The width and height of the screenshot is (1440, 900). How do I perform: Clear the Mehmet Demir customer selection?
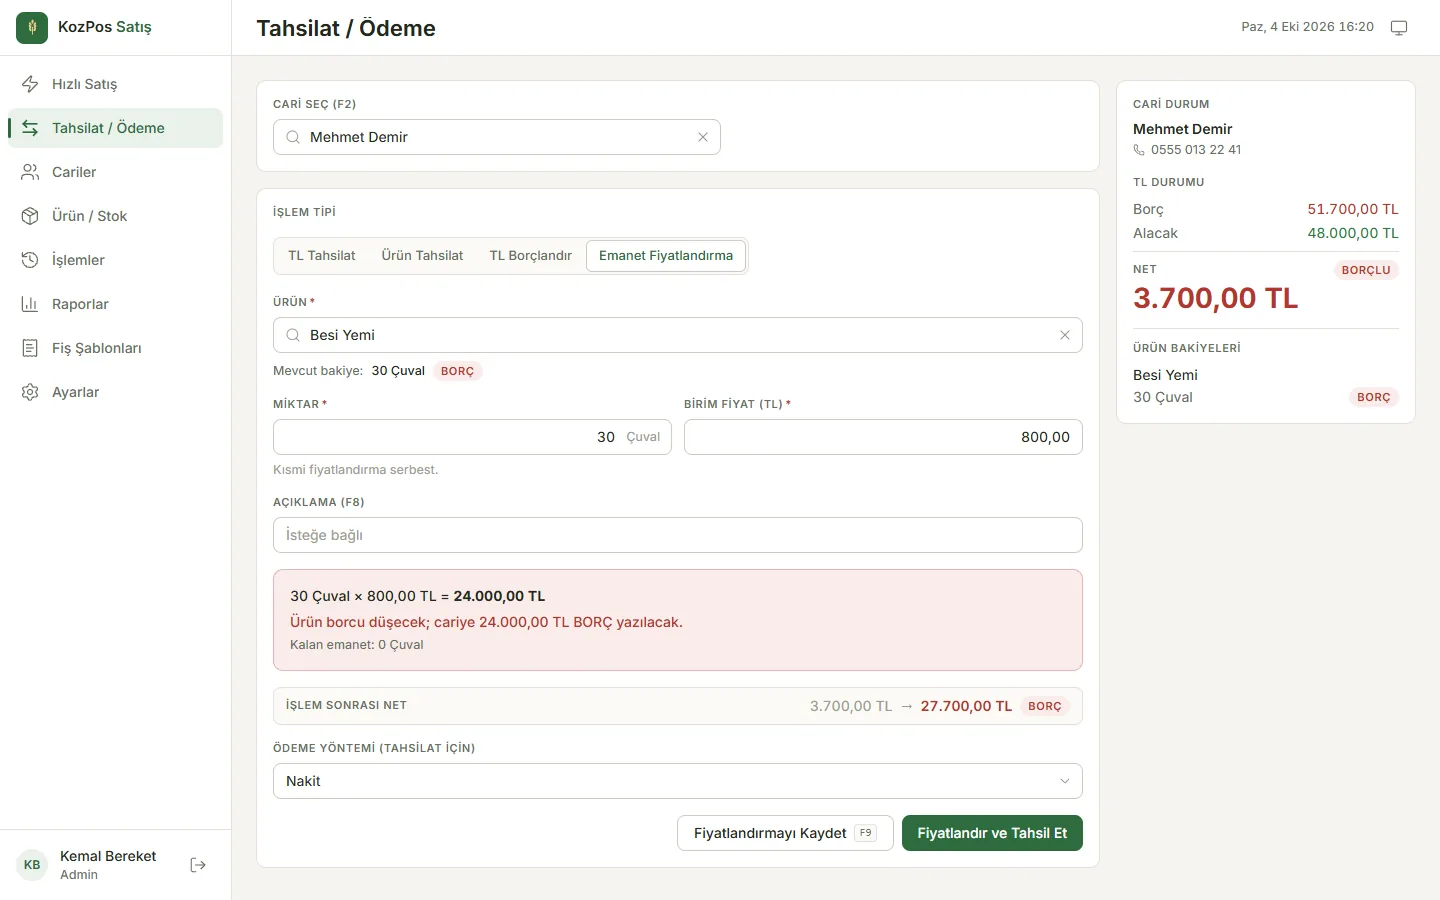click(703, 137)
